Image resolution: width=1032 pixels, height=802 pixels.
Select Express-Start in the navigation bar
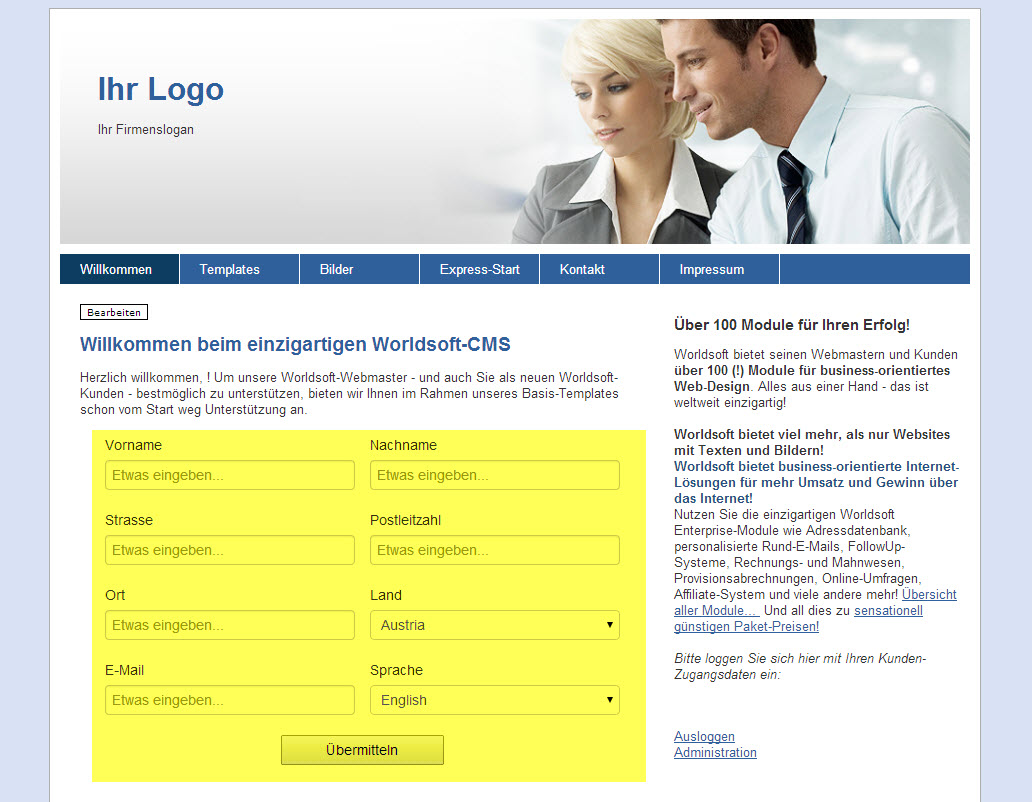479,269
